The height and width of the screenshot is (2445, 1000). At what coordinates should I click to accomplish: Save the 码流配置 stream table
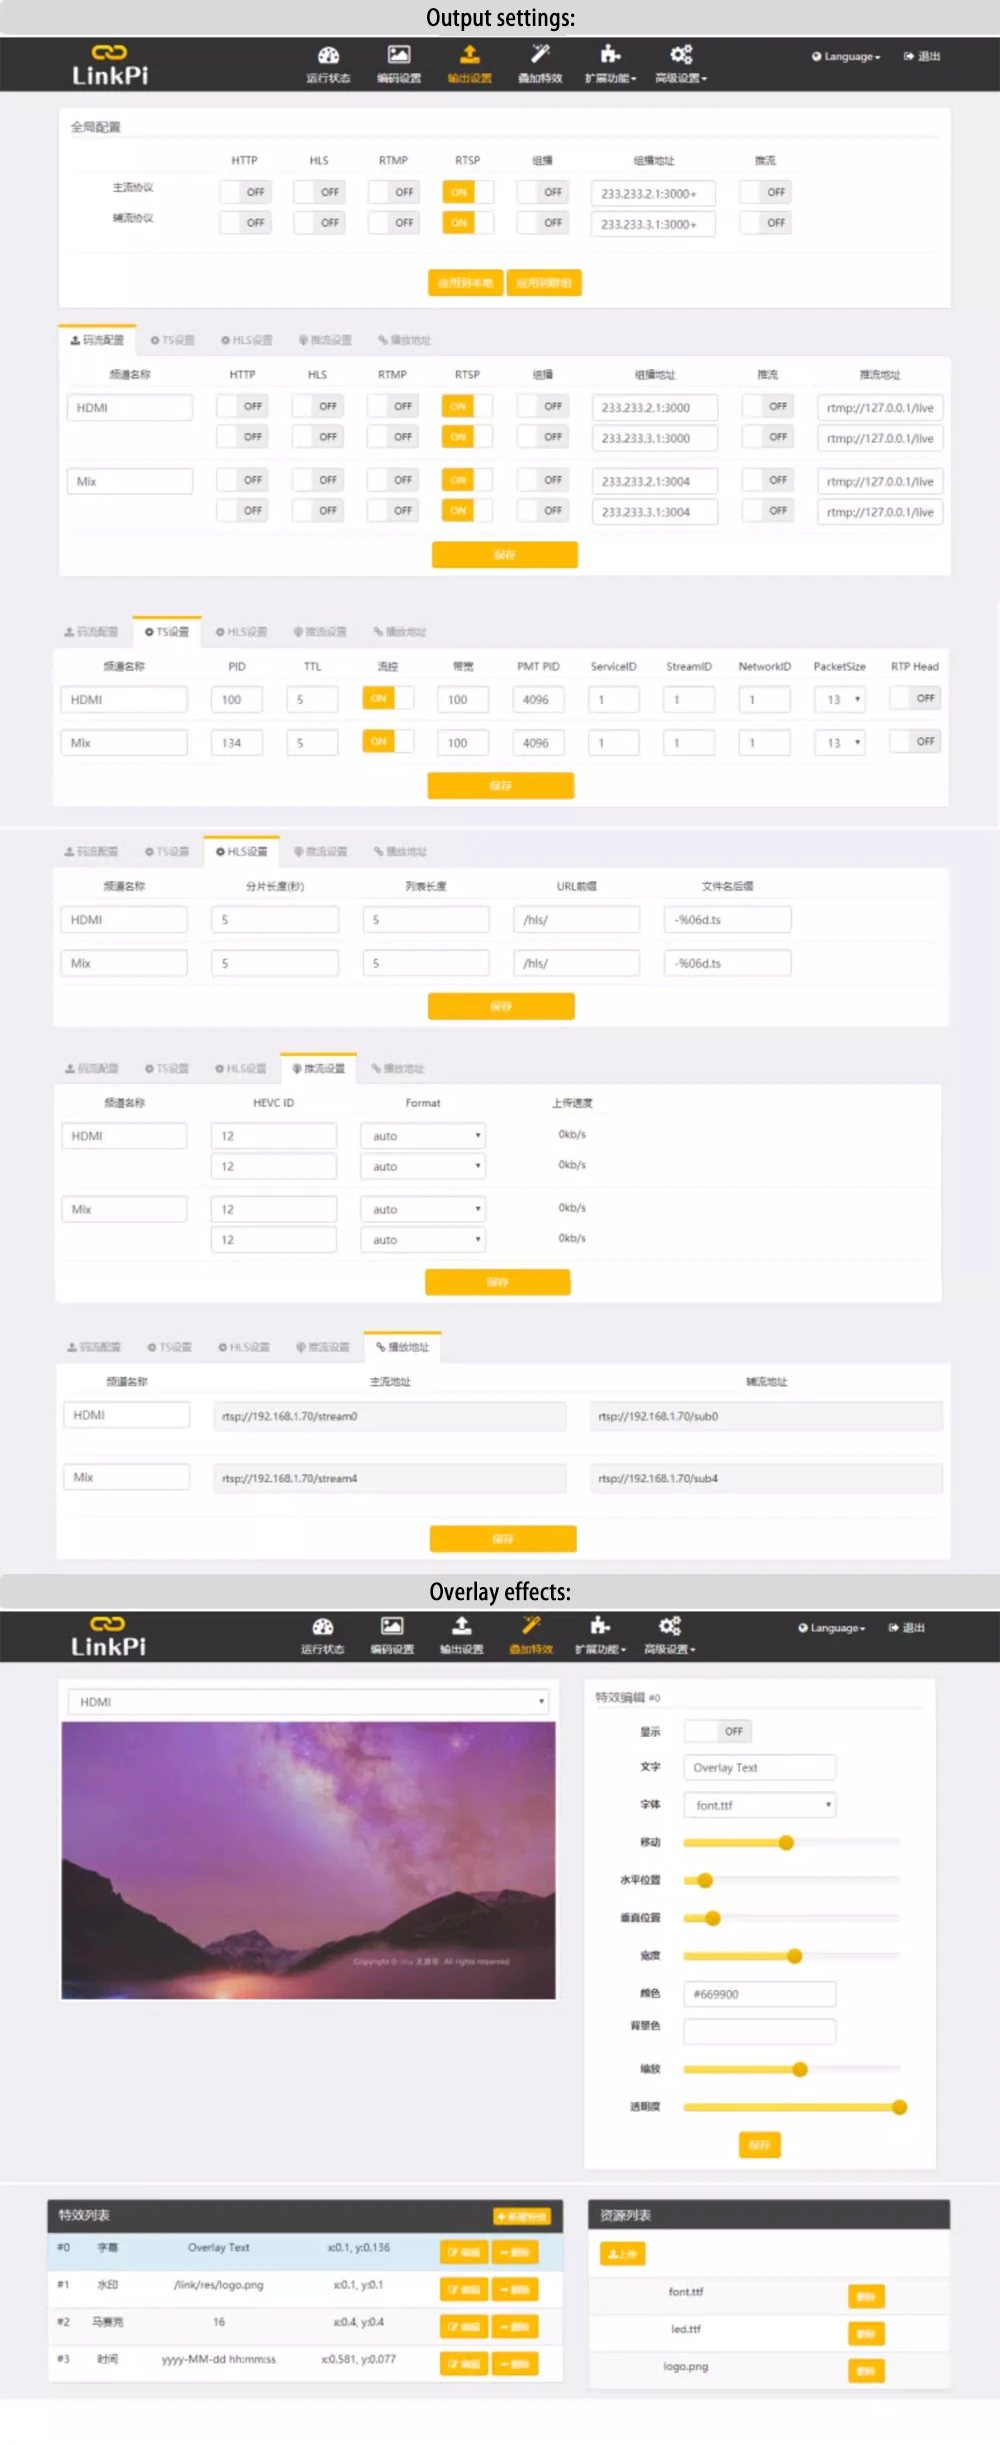pyautogui.click(x=505, y=555)
